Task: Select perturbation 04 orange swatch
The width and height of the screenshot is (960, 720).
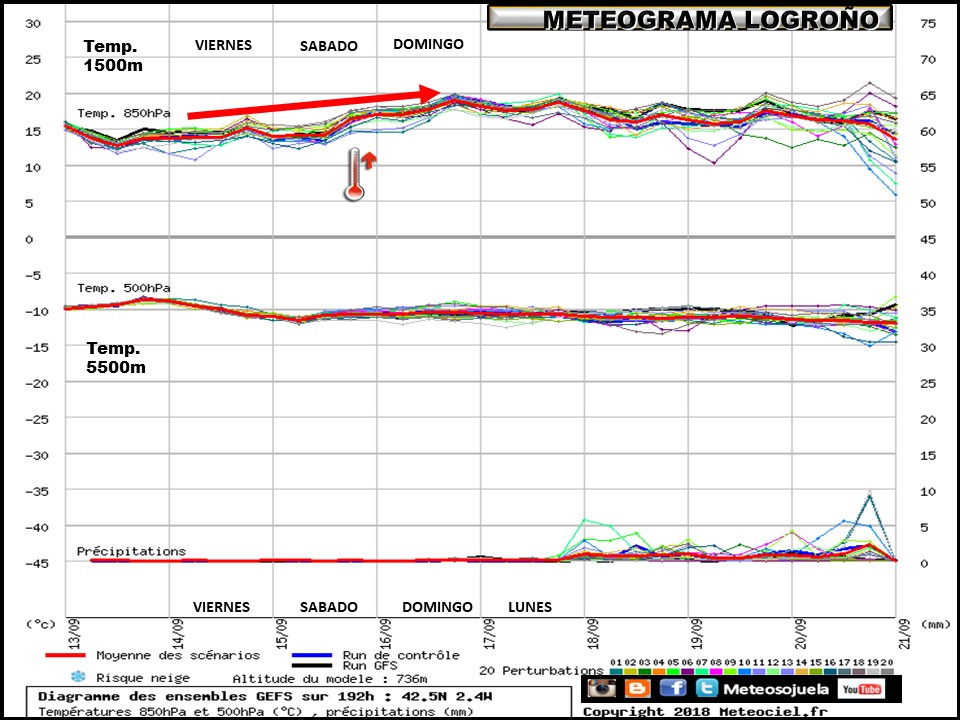Action: (x=659, y=672)
